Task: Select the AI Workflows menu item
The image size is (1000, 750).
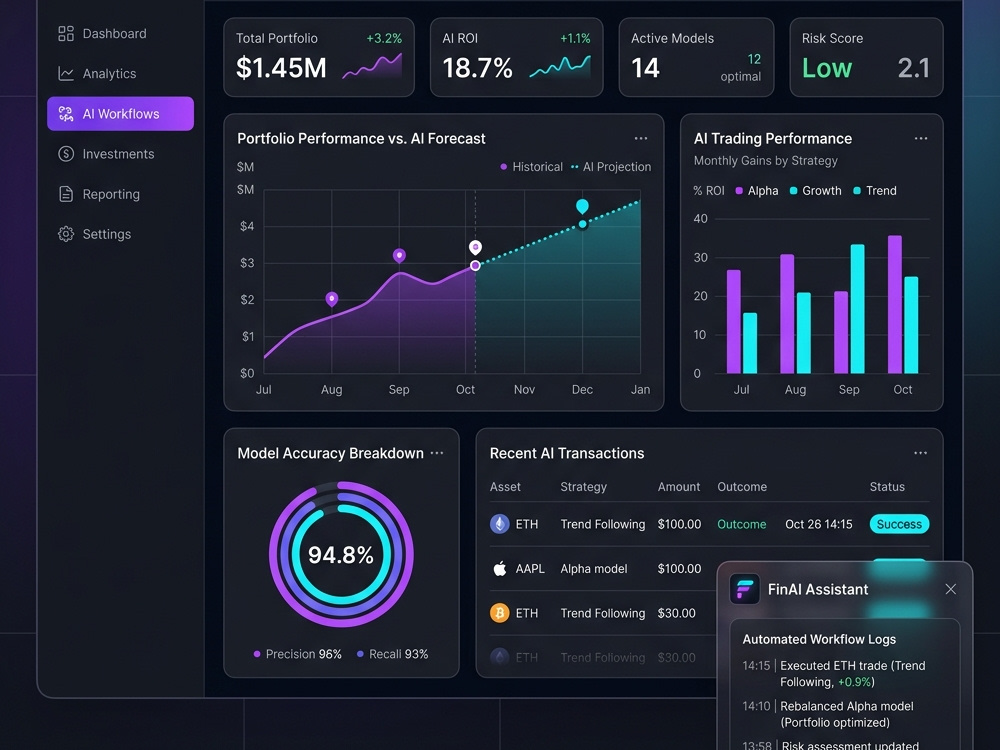Action: coord(121,114)
